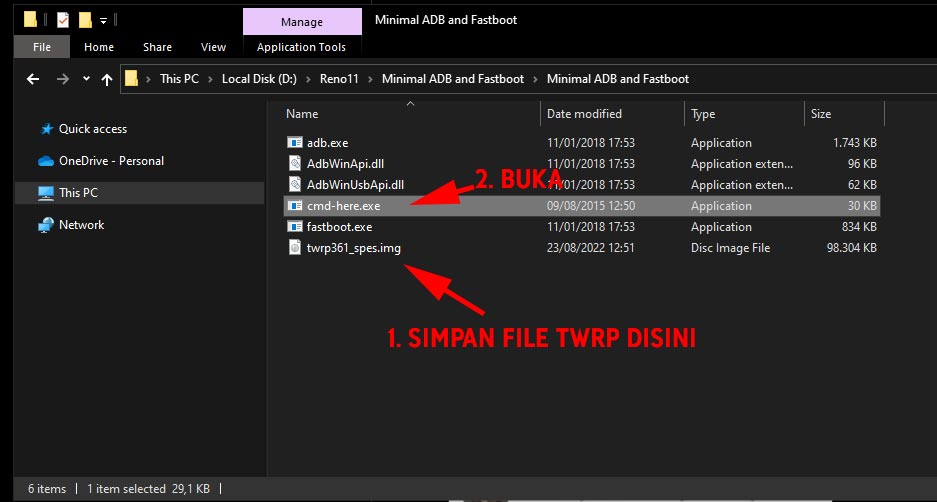Switch to the View ribbon tab
Image resolution: width=937 pixels, height=502 pixels.
pyautogui.click(x=213, y=47)
